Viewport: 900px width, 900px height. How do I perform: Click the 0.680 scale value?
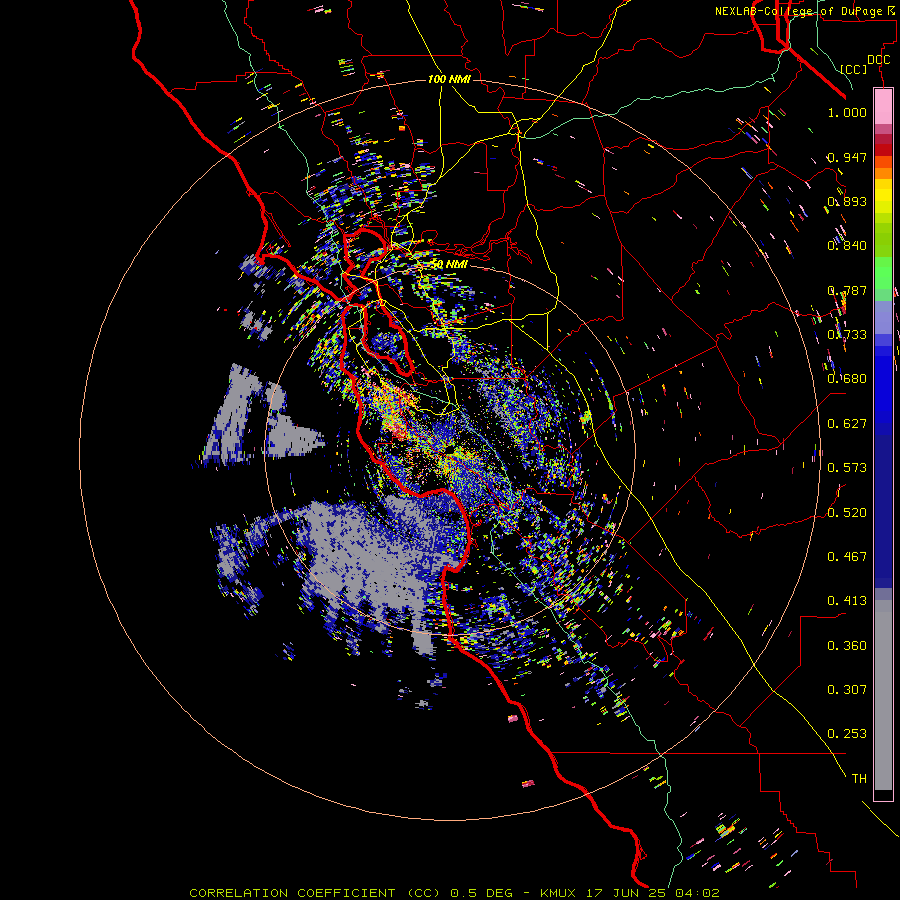pyautogui.click(x=847, y=379)
